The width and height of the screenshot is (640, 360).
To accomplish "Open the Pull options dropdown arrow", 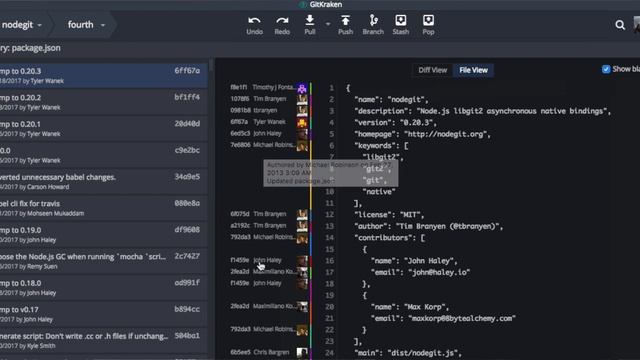I will coord(328,24).
